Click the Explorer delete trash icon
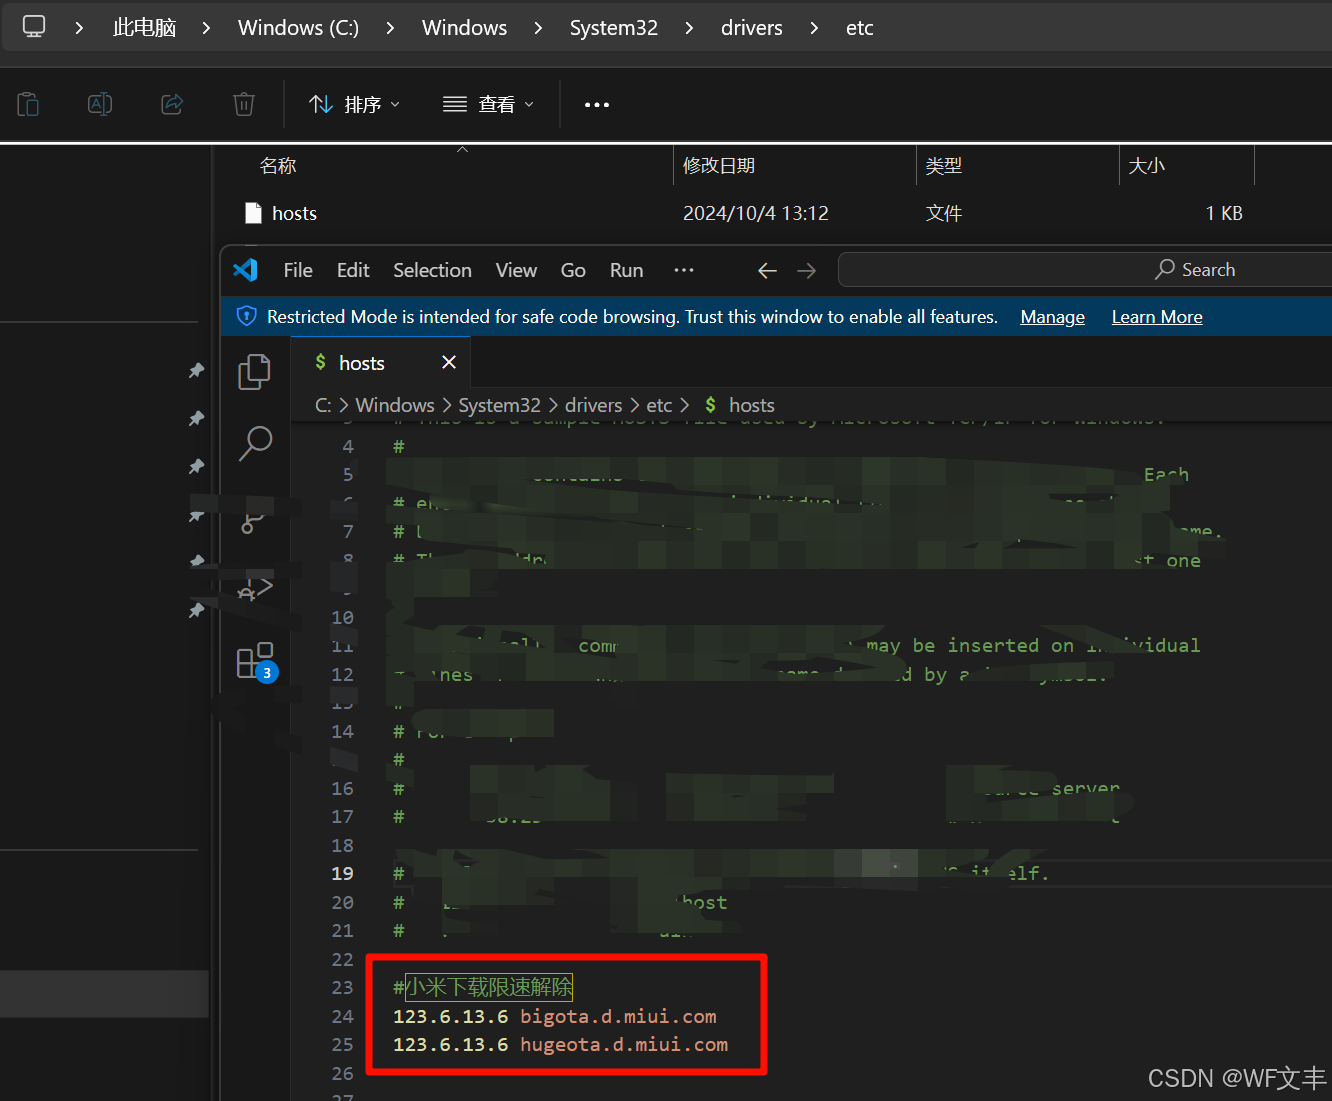1332x1101 pixels. (x=244, y=104)
